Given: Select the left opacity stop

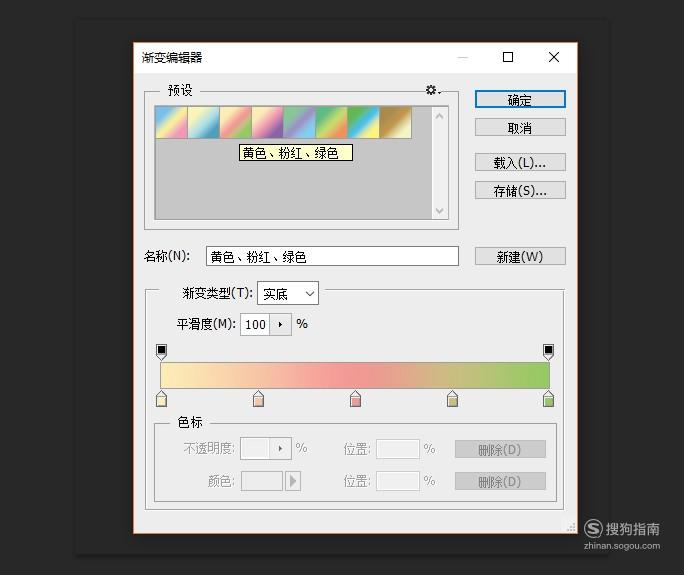Looking at the screenshot, I should 161,352.
